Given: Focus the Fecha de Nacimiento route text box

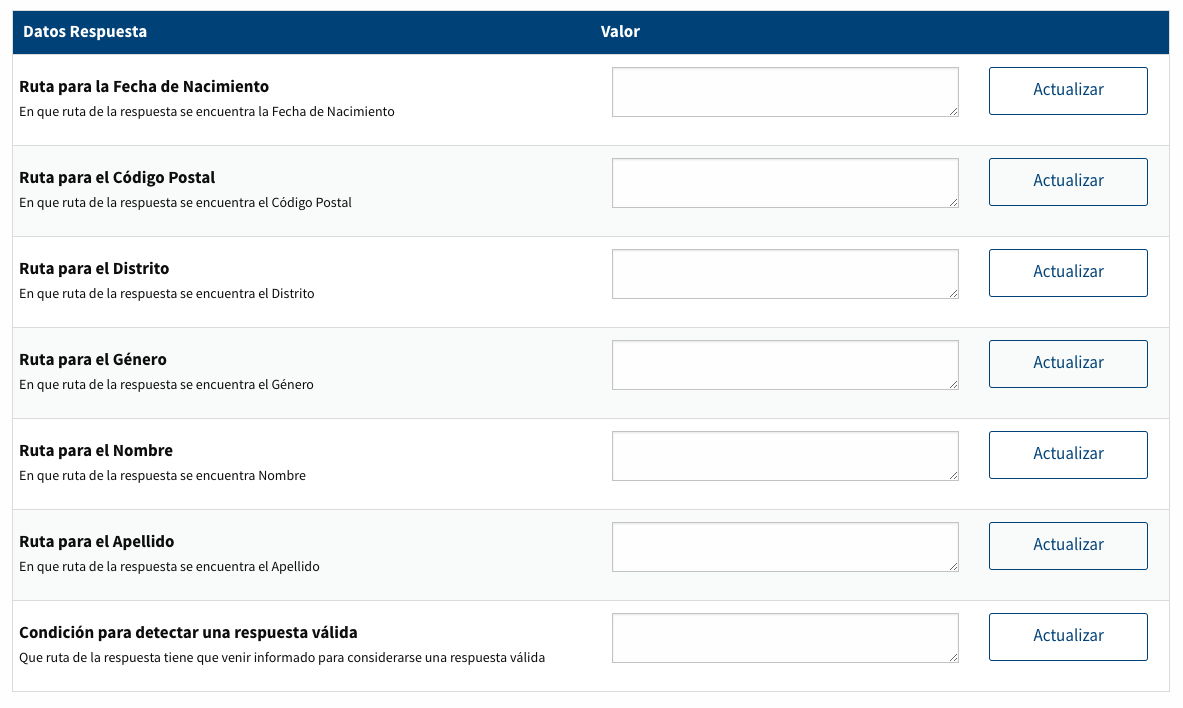Looking at the screenshot, I should tap(785, 92).
